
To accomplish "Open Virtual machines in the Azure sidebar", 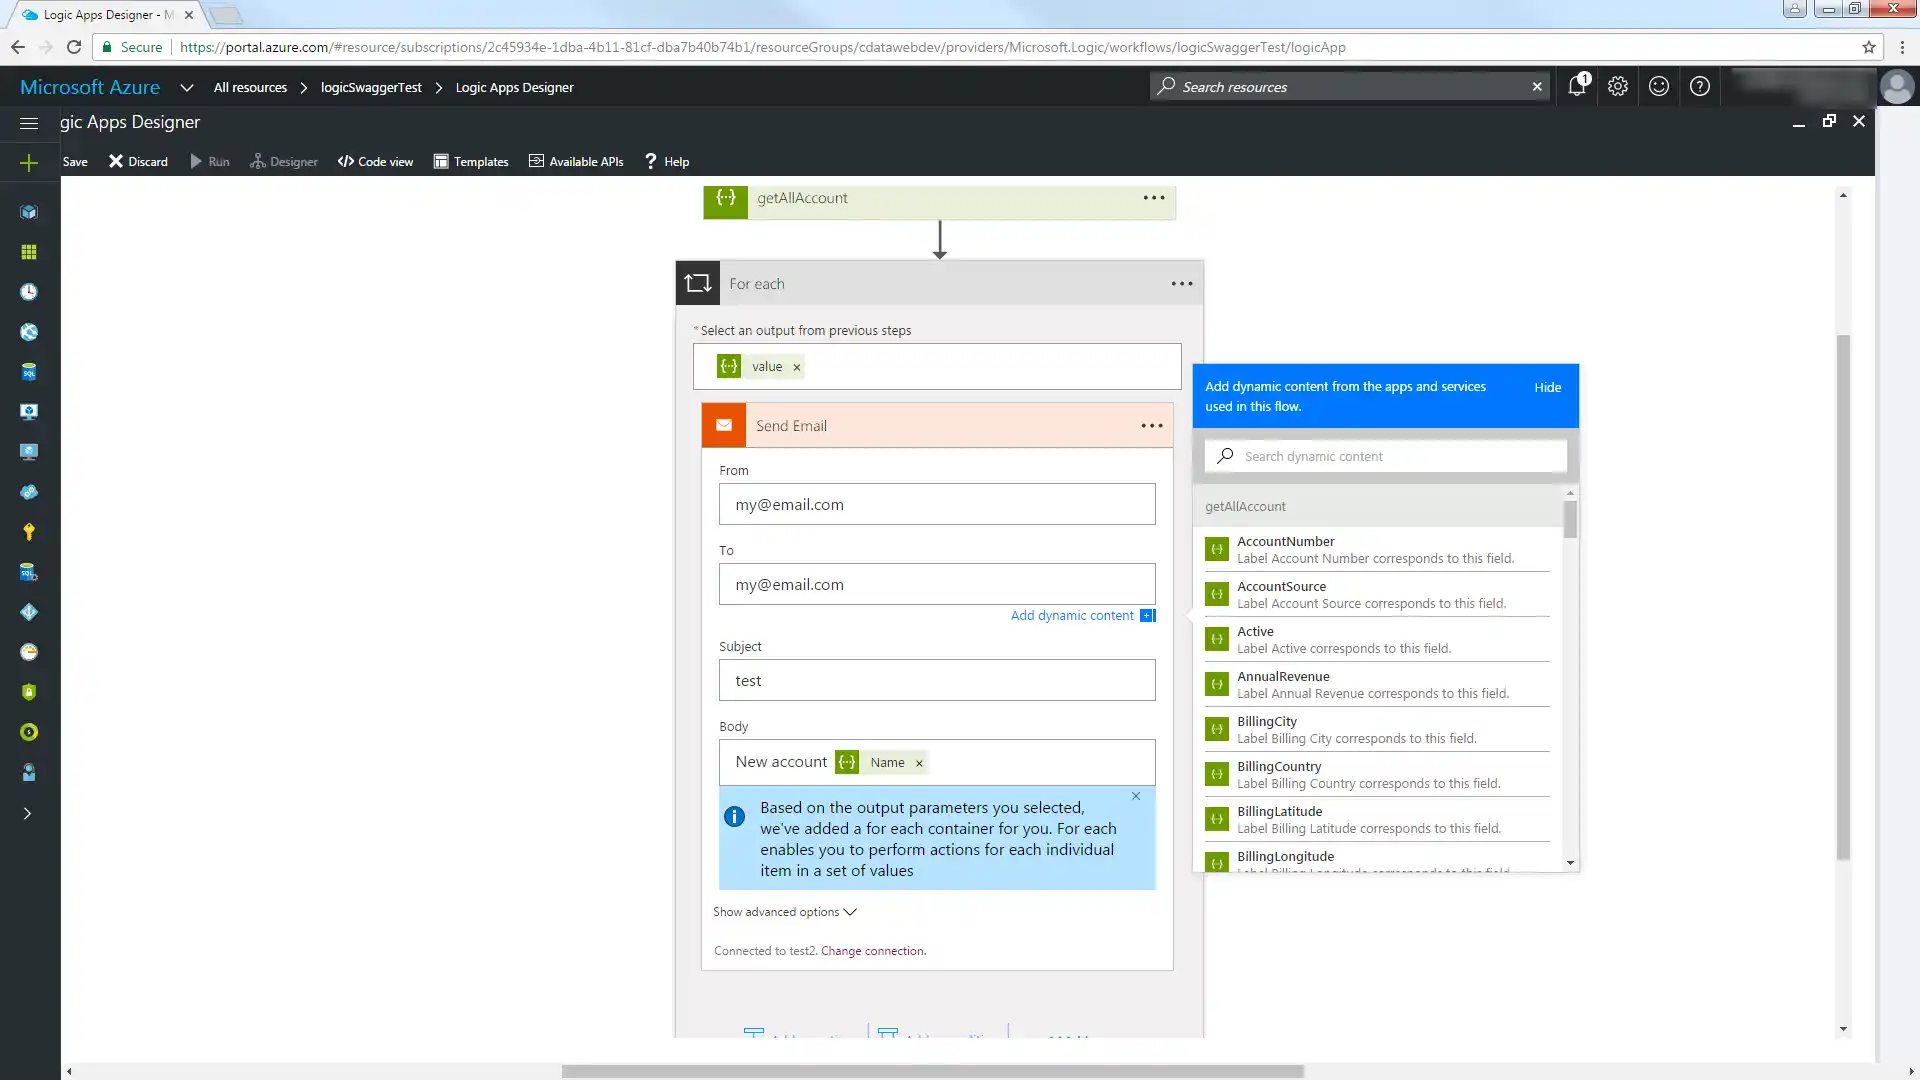I will [x=29, y=411].
